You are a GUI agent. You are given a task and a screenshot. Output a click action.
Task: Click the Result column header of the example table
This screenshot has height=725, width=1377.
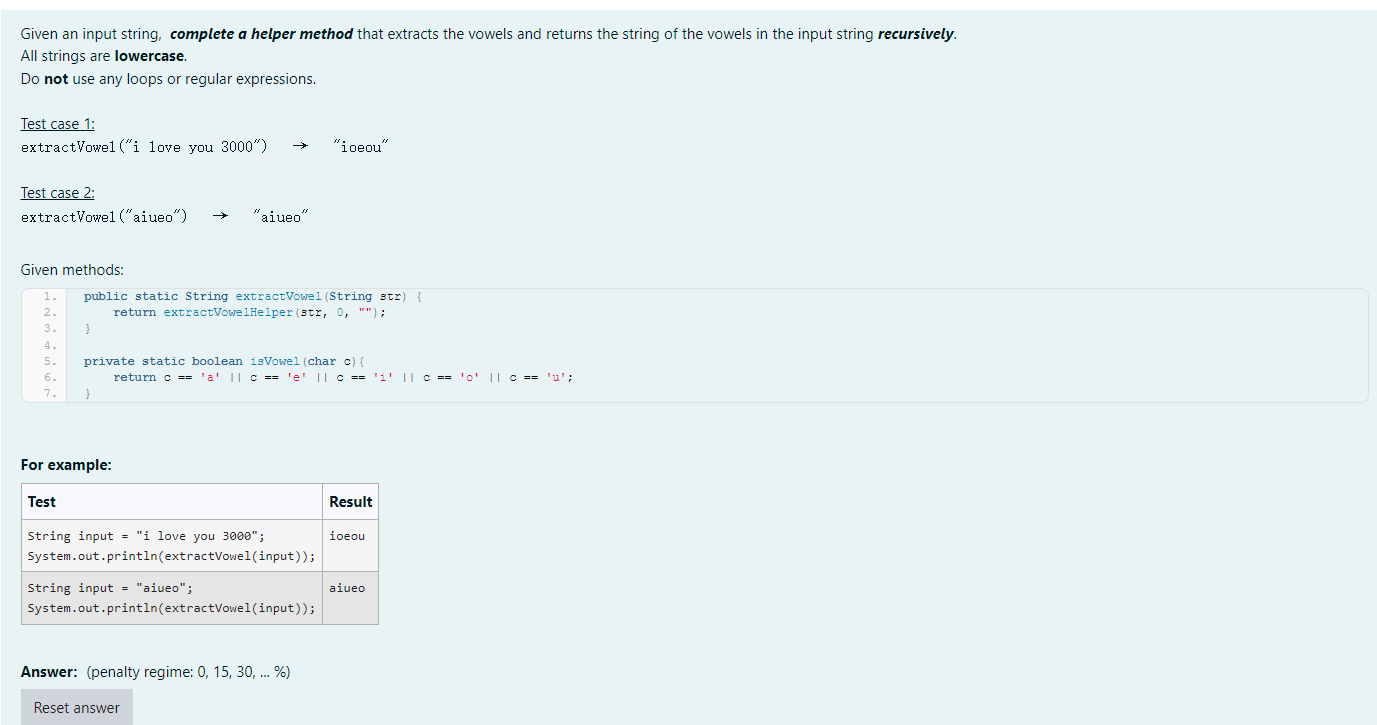(350, 501)
